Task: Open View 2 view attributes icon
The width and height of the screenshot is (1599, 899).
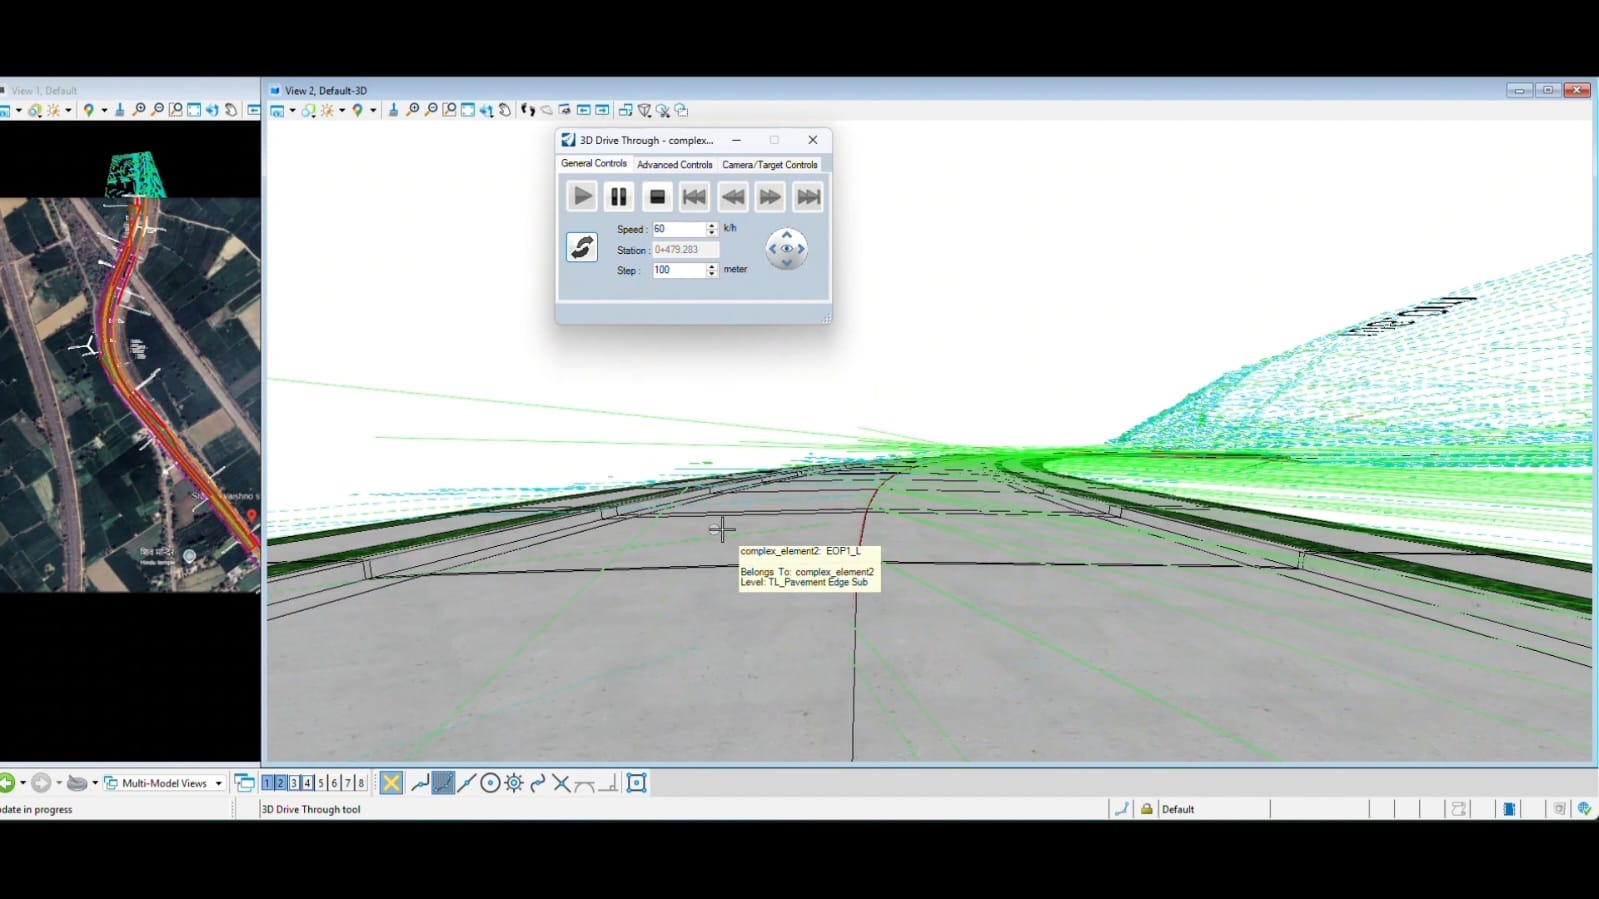Action: pos(278,110)
